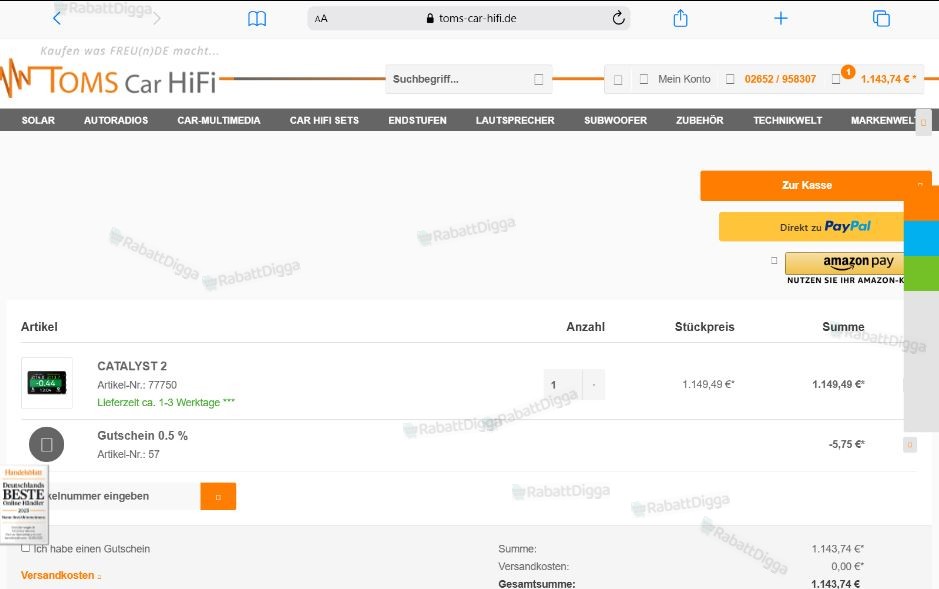Open a new tab with plus icon
This screenshot has height=589, width=939.
click(x=781, y=19)
